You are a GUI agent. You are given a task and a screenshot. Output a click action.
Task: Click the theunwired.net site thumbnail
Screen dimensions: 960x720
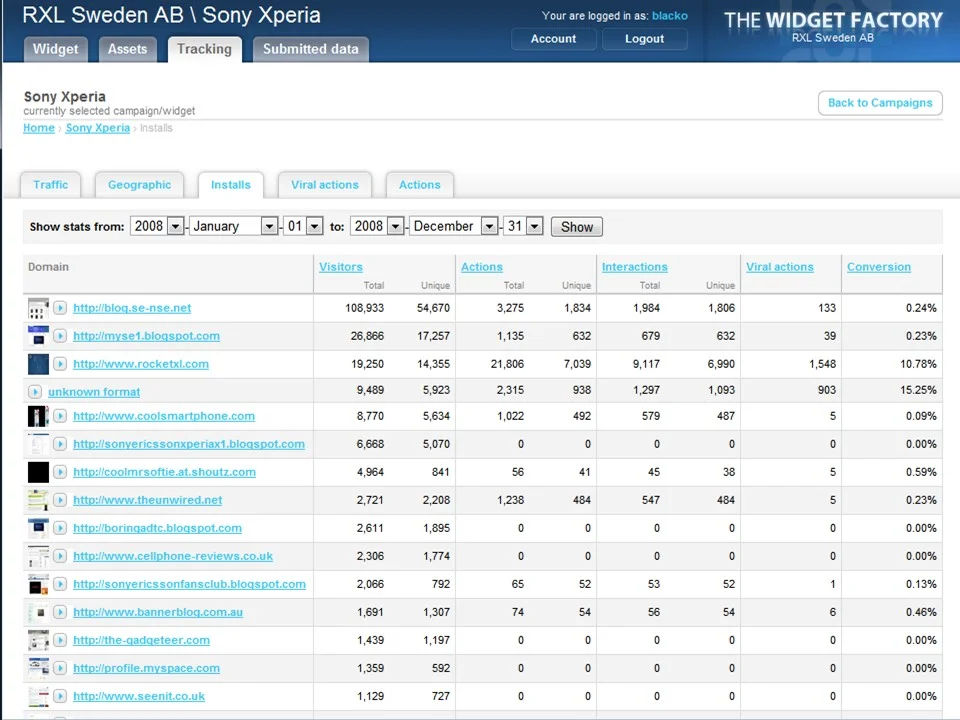point(38,500)
